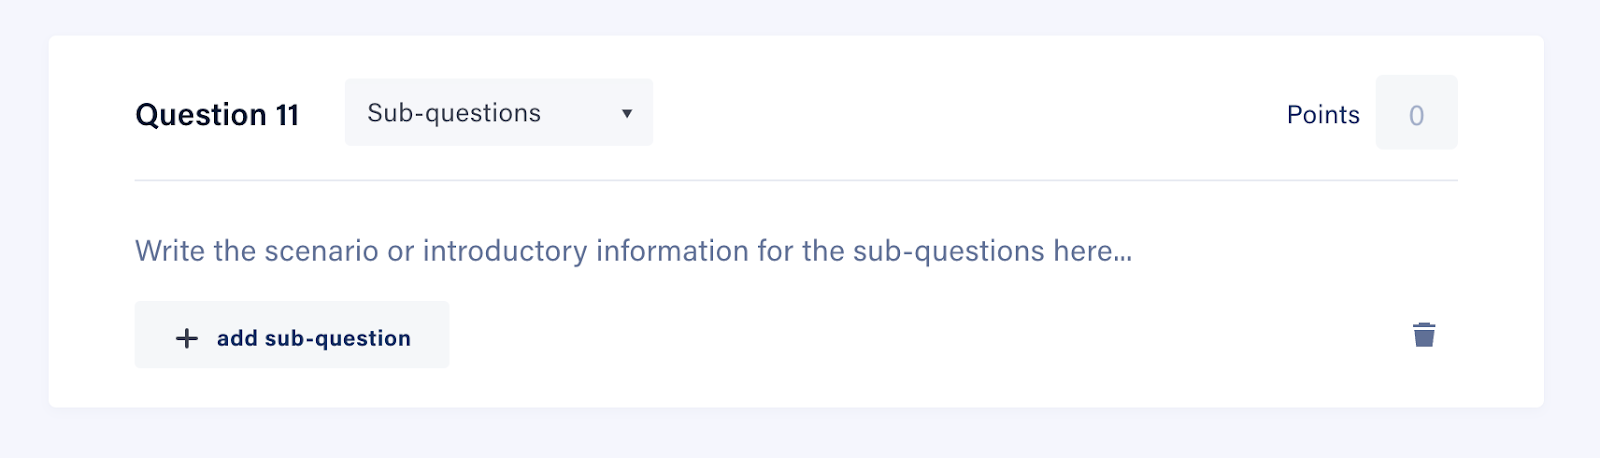
Task: Click into the scenario introductory text field
Action: 634,250
